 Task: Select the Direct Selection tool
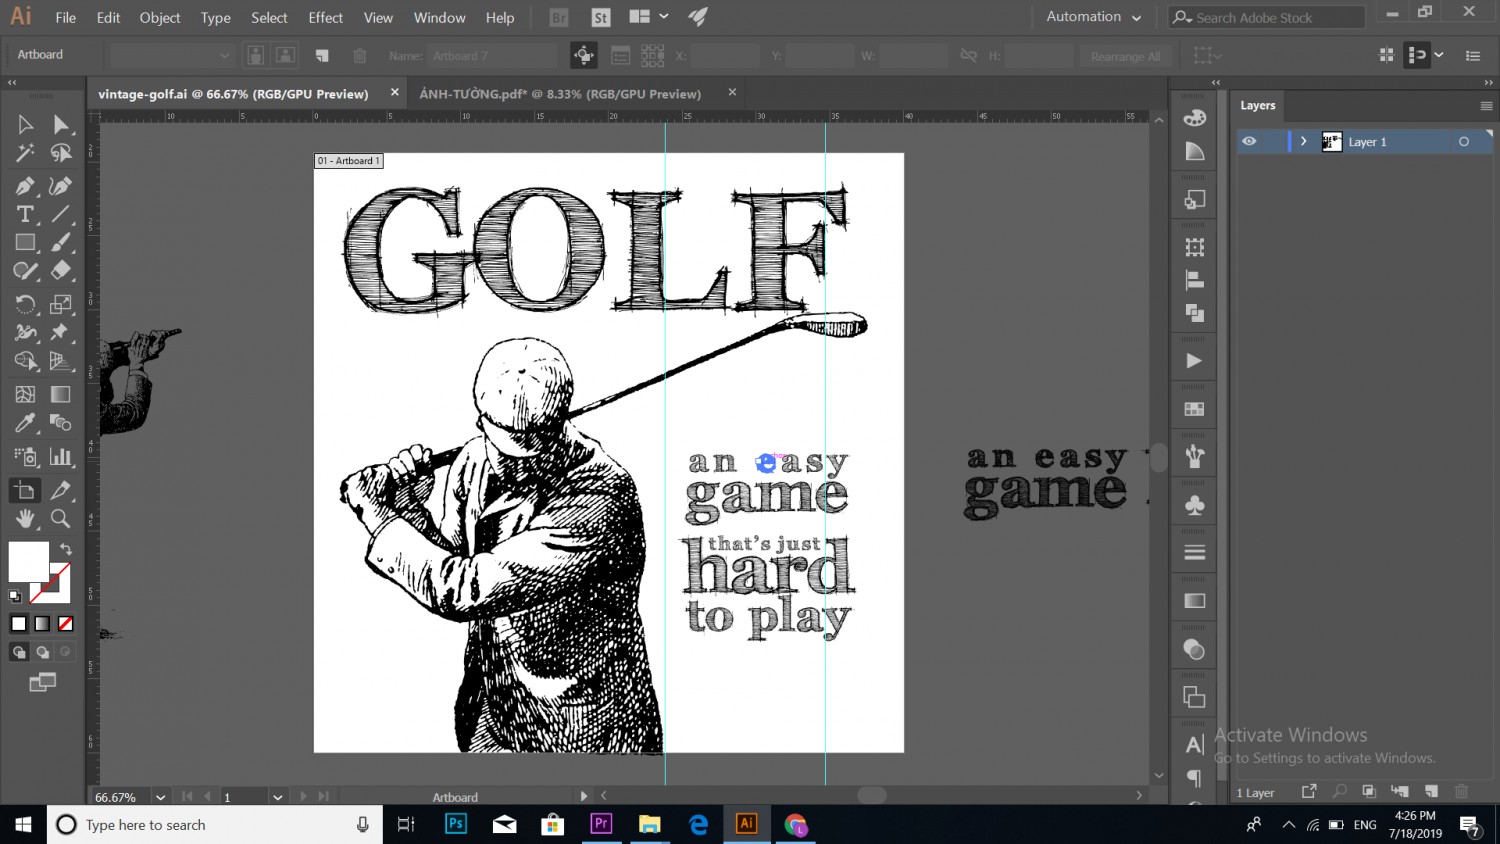tap(61, 124)
